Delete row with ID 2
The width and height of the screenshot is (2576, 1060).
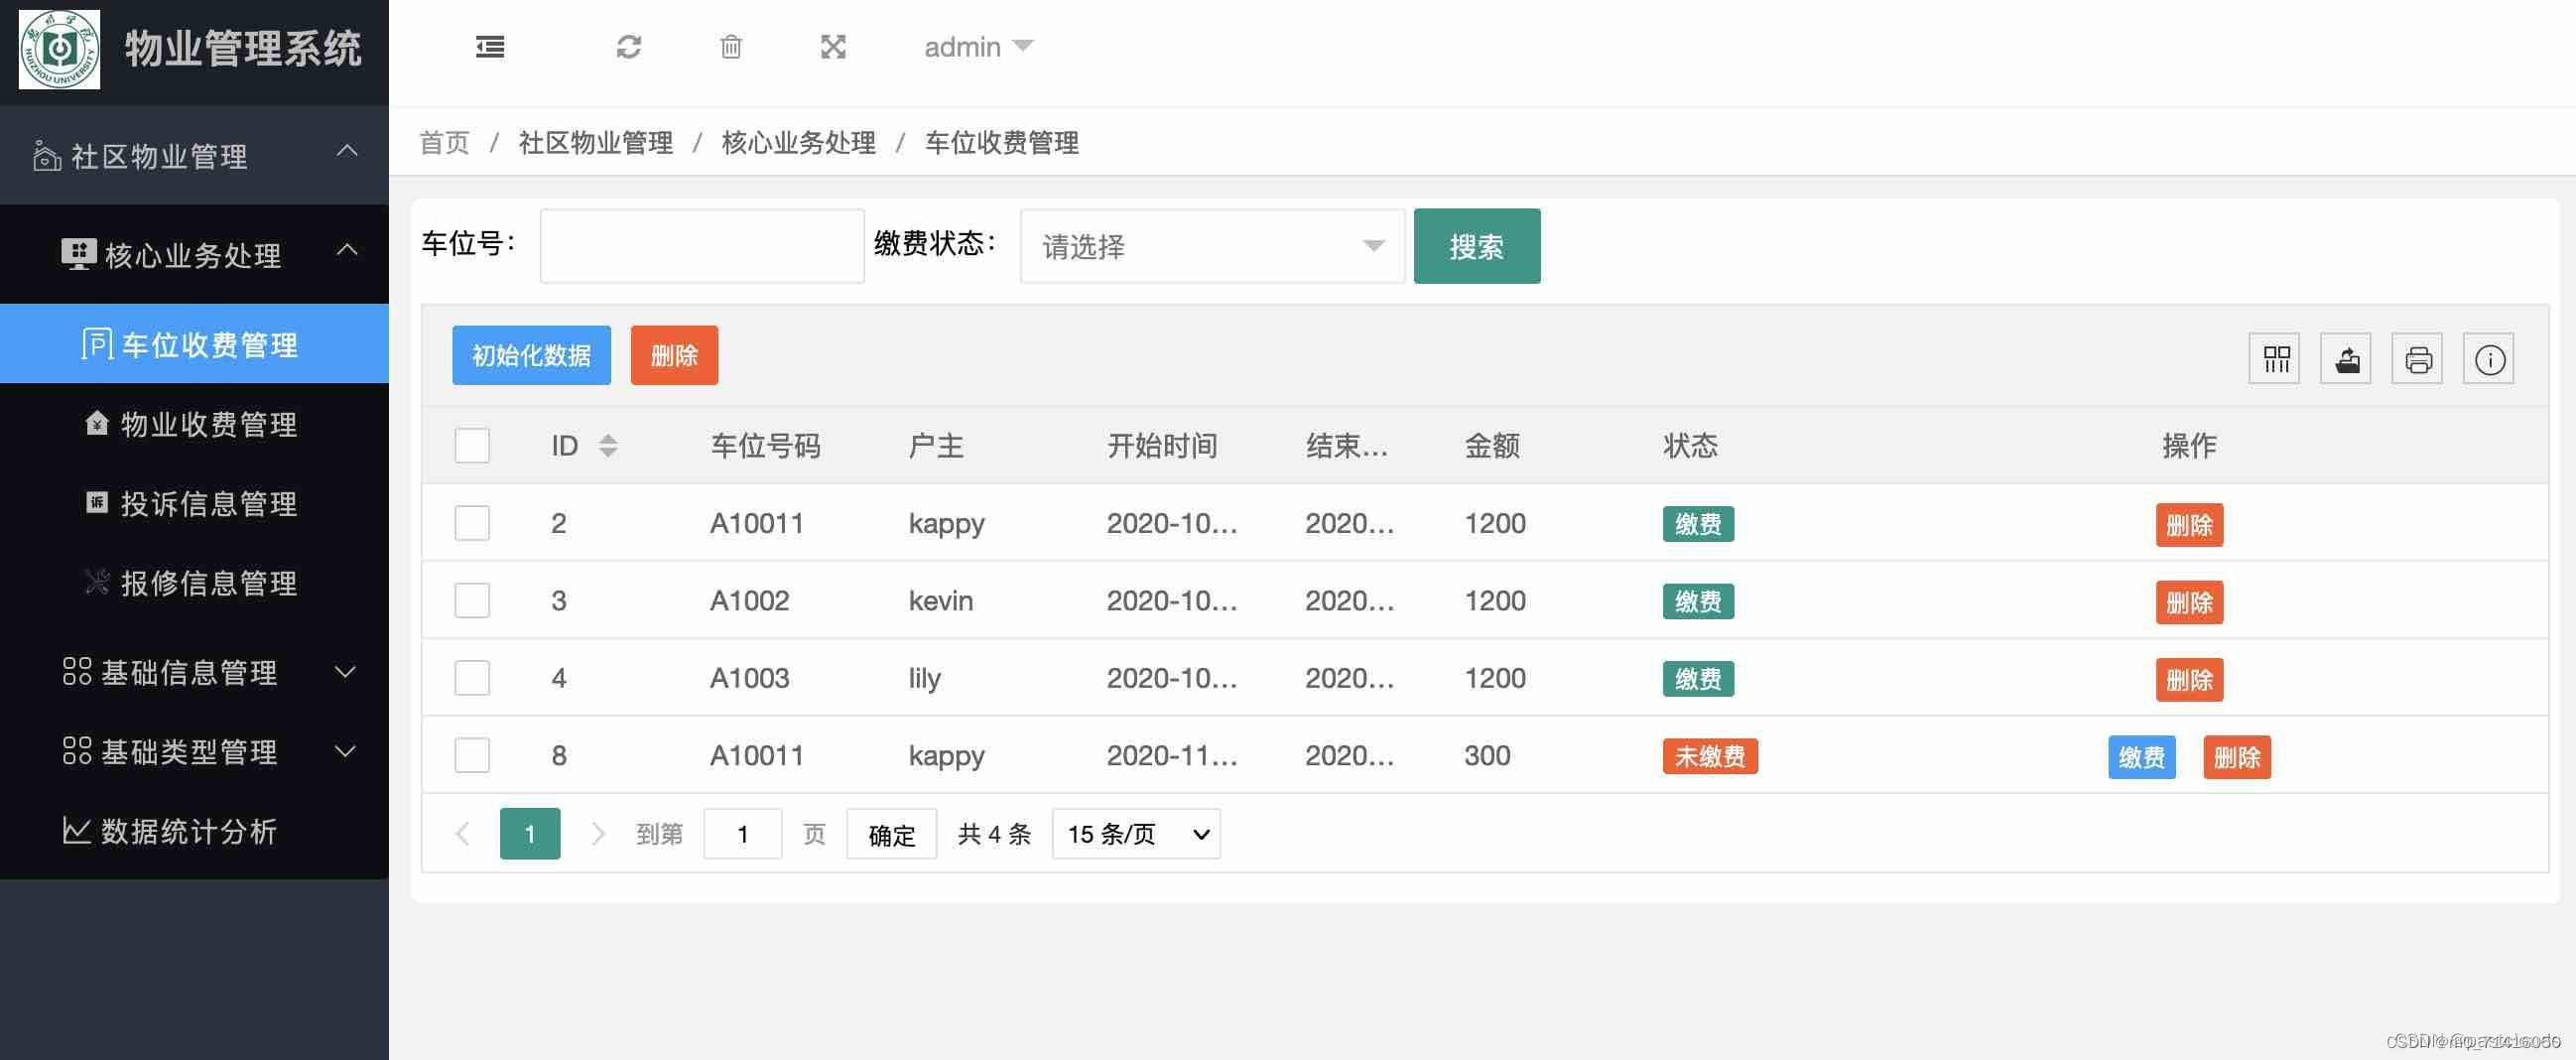coord(2189,525)
